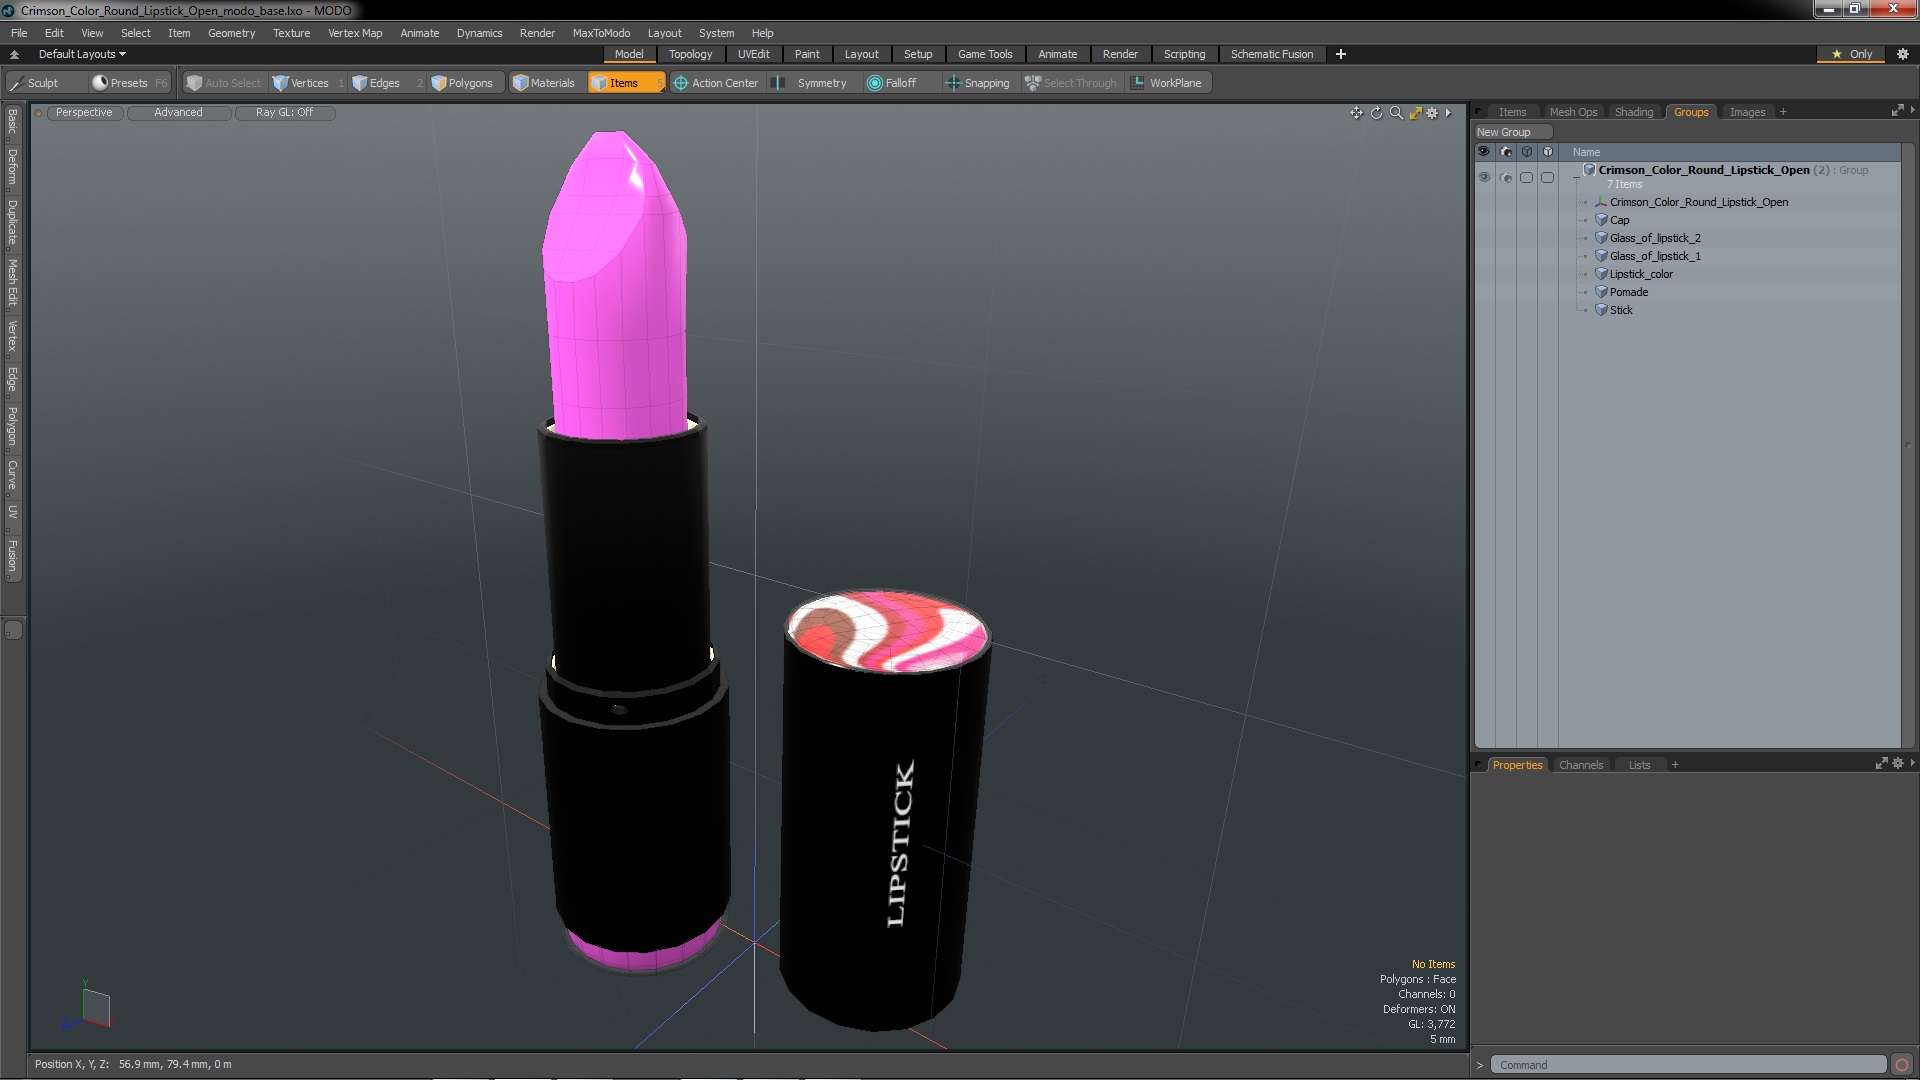The image size is (1920, 1080).
Task: Activate the Snapping tool
Action: click(978, 83)
